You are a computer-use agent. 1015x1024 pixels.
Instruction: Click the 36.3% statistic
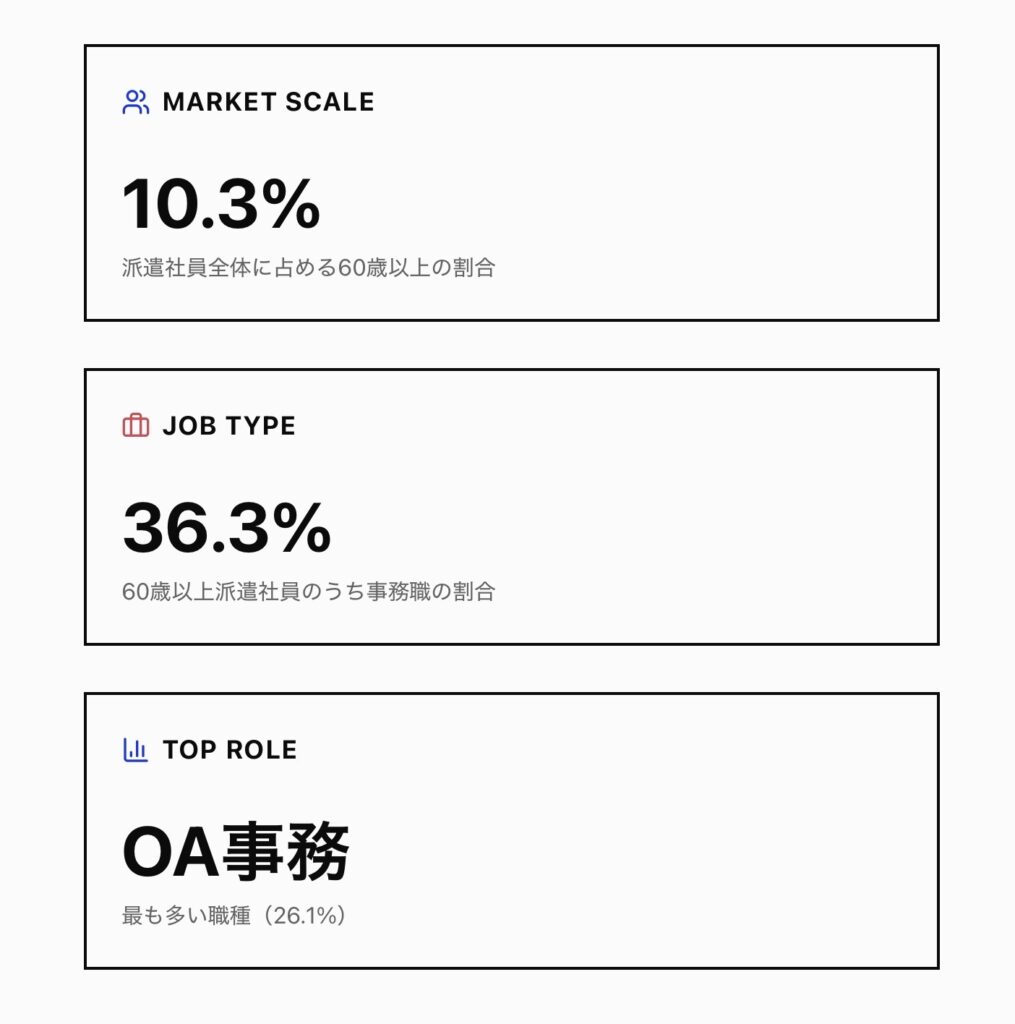click(x=226, y=529)
